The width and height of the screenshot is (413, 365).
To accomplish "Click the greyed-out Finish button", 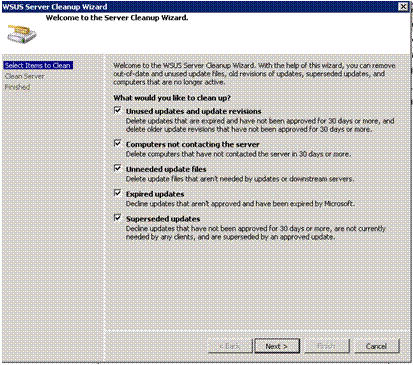I will click(327, 346).
